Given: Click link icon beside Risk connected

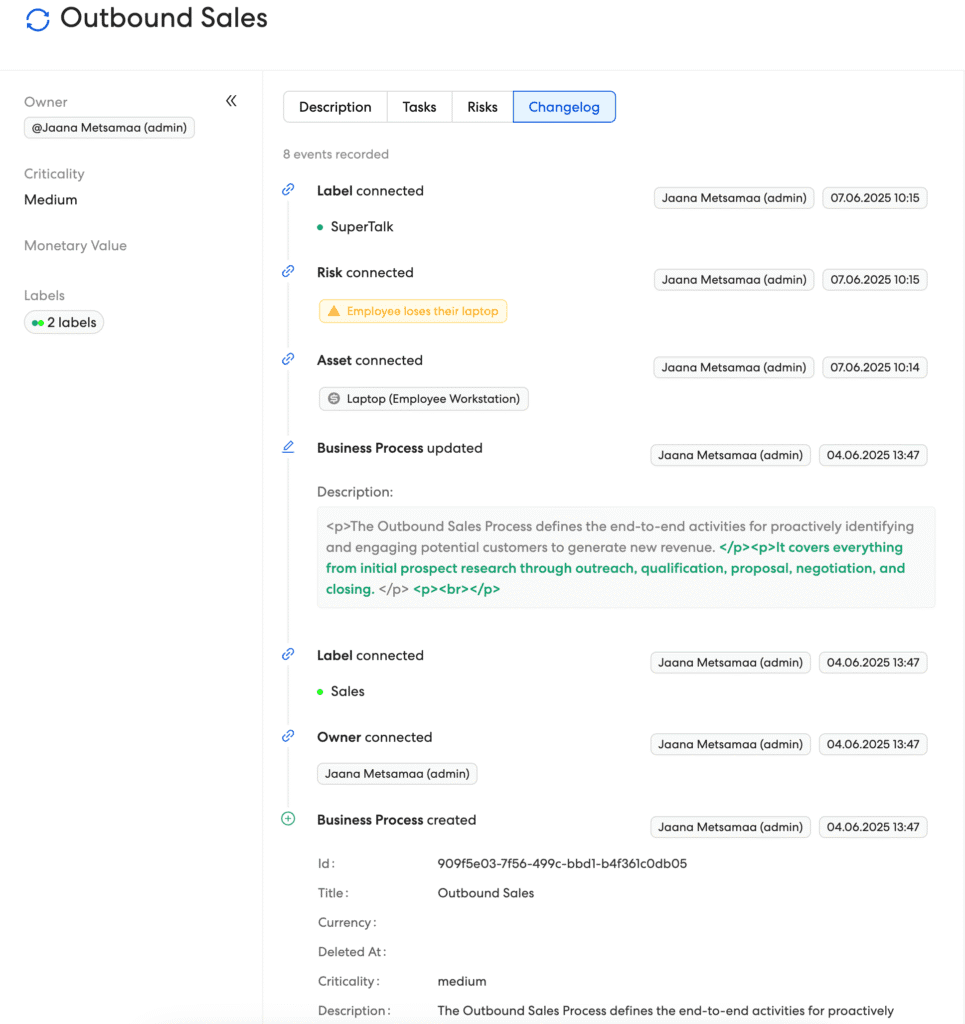Looking at the screenshot, I should click(x=288, y=271).
